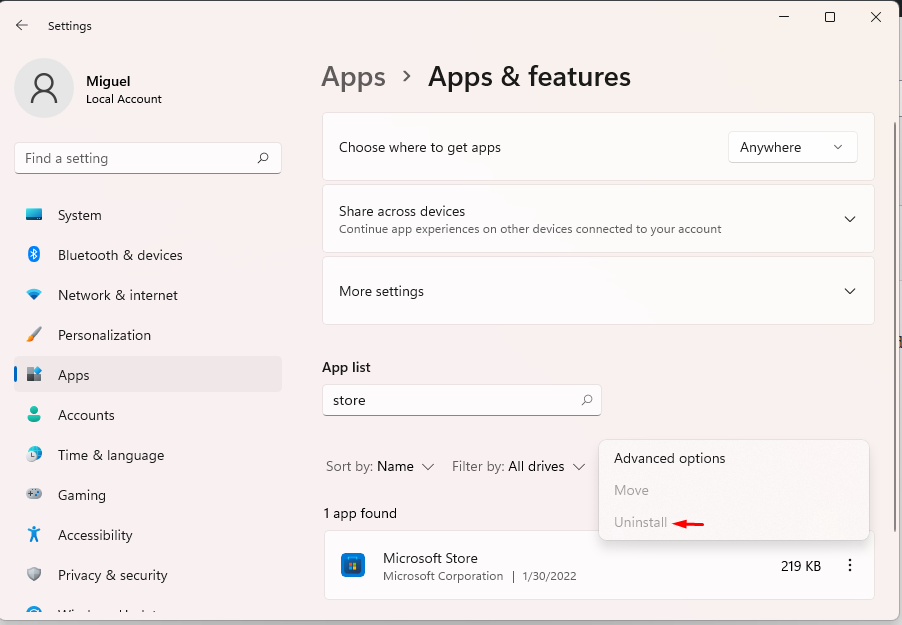
Task: Click the Apps breadcrumb link
Action: click(353, 76)
